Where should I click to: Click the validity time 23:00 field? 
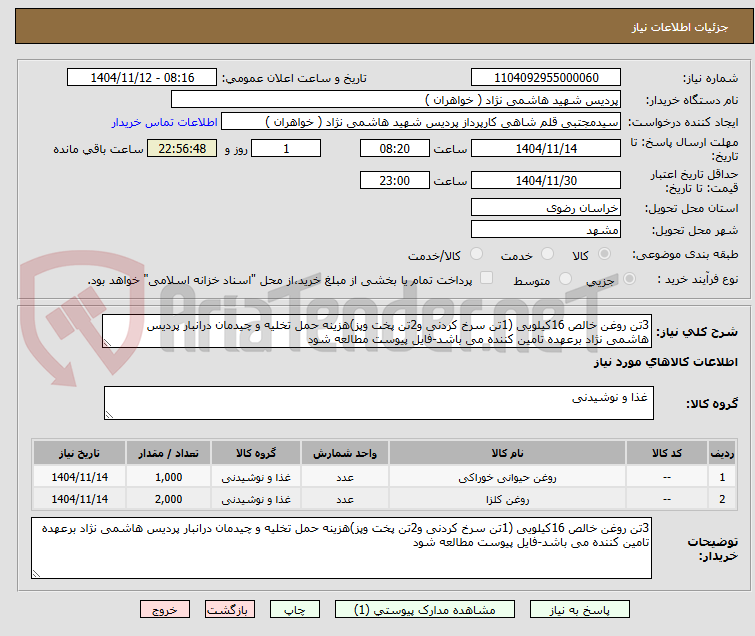point(395,181)
